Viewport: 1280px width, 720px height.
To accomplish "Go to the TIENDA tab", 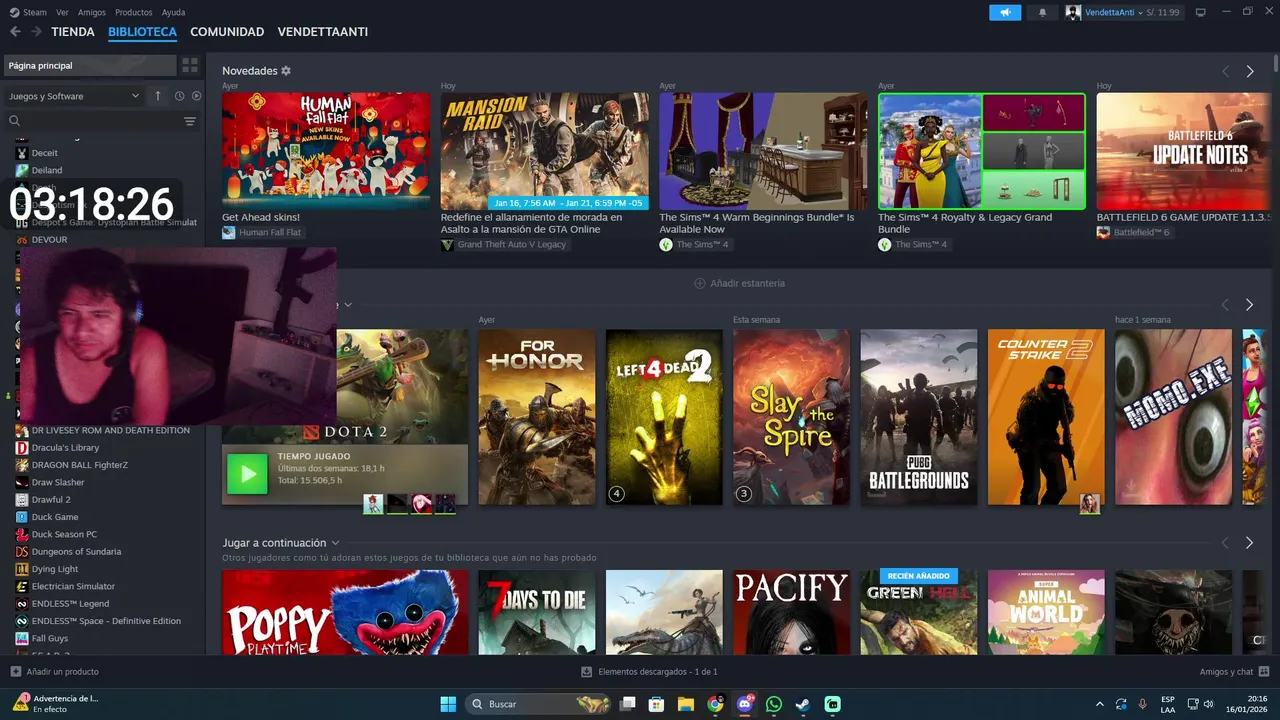I will click(73, 32).
